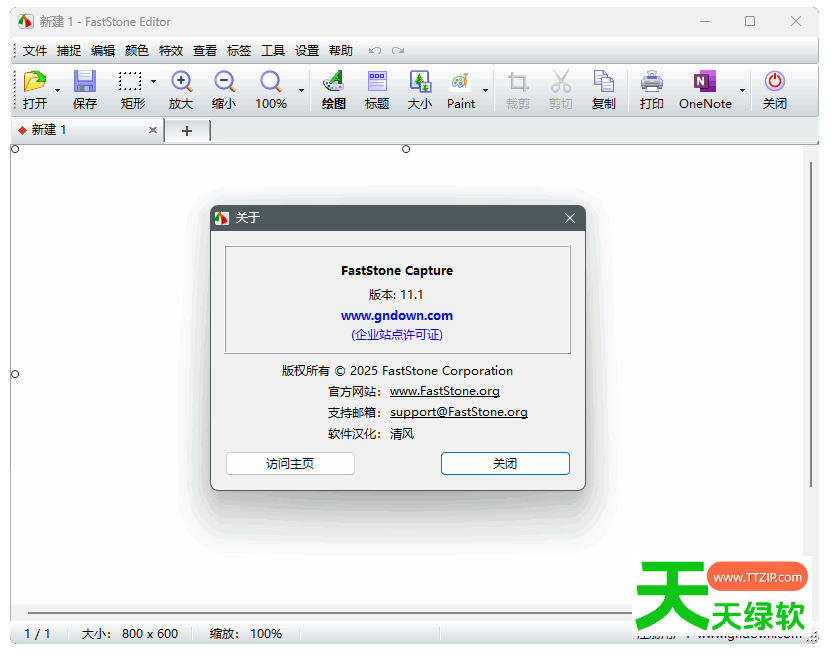The height and width of the screenshot is (656, 832).
Task: Click the 1 / 1 page indicator
Action: [38, 634]
